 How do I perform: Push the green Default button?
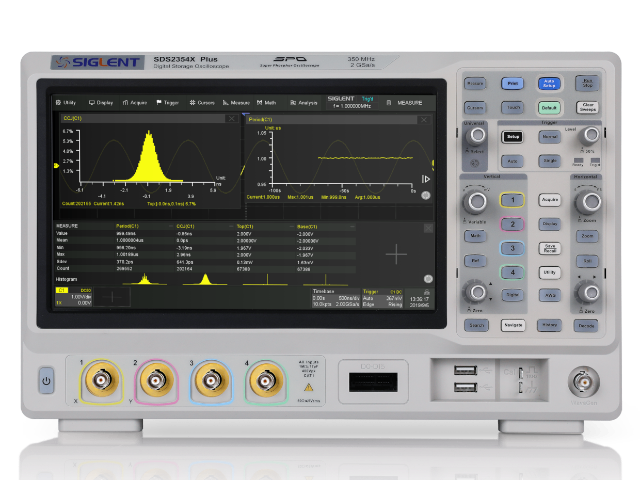(x=549, y=108)
